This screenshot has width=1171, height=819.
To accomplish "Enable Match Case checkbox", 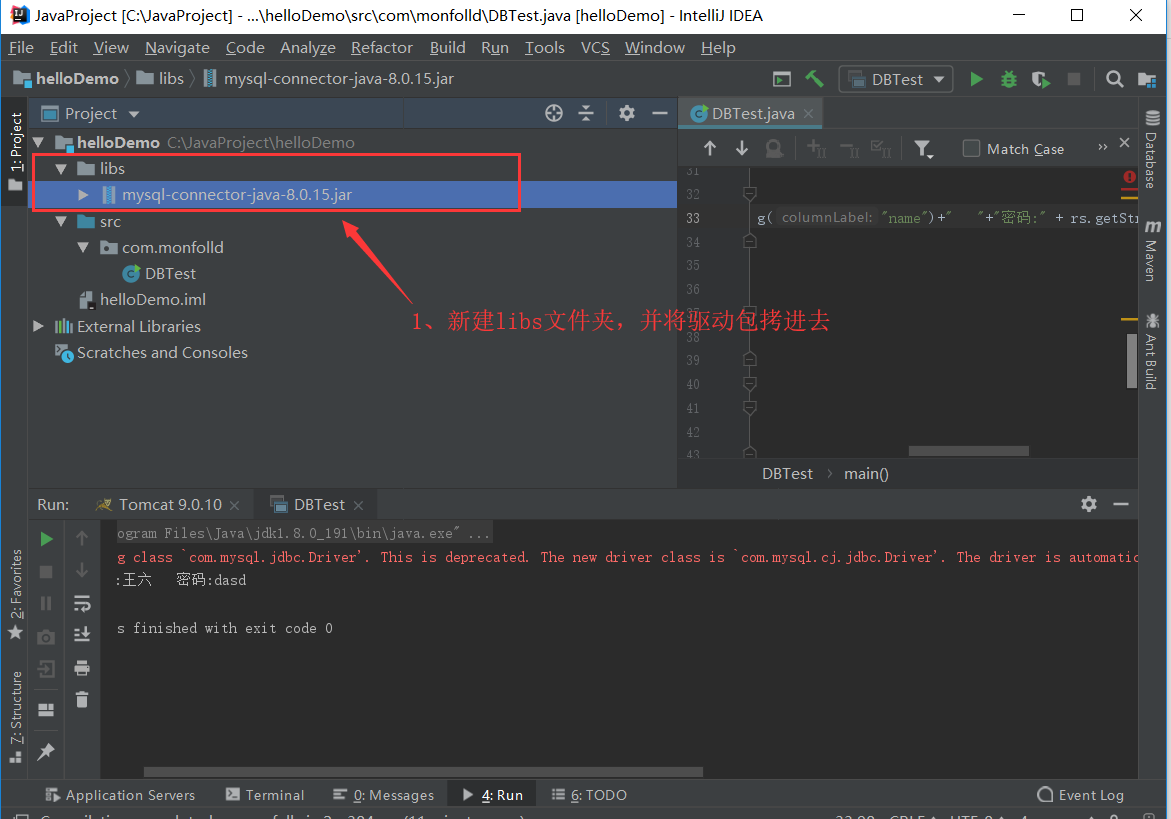I will click(x=971, y=149).
